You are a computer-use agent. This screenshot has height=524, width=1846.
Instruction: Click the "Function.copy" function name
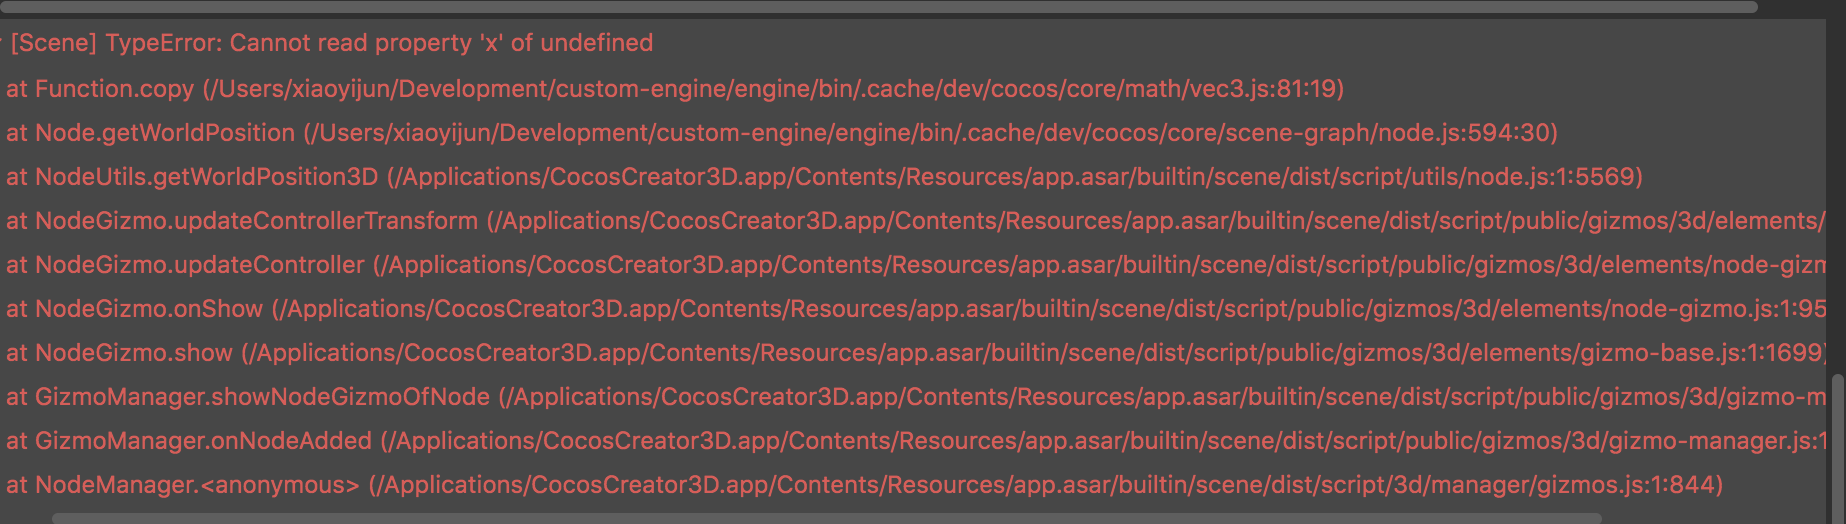click(x=114, y=89)
